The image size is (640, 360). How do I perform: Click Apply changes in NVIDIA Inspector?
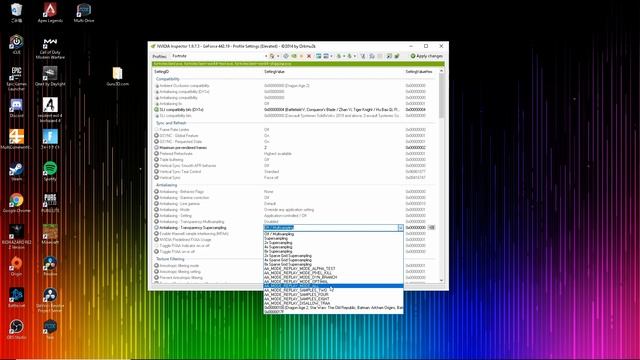pyautogui.click(x=427, y=56)
